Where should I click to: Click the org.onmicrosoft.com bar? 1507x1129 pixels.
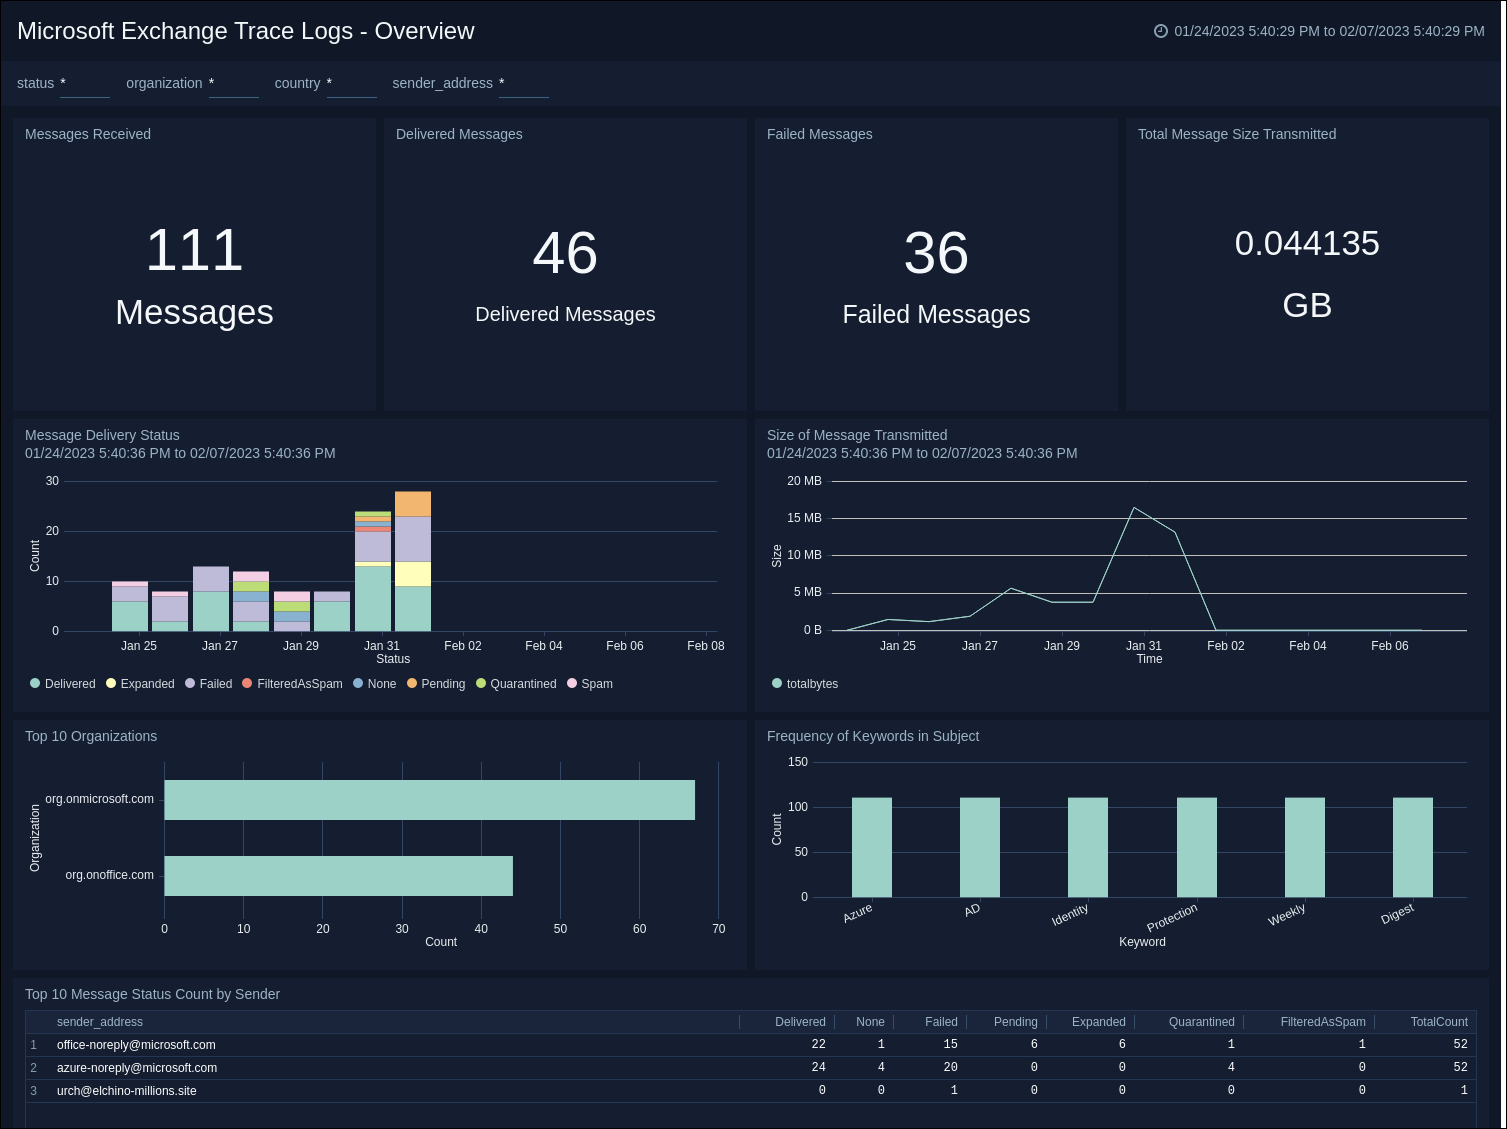[430, 799]
